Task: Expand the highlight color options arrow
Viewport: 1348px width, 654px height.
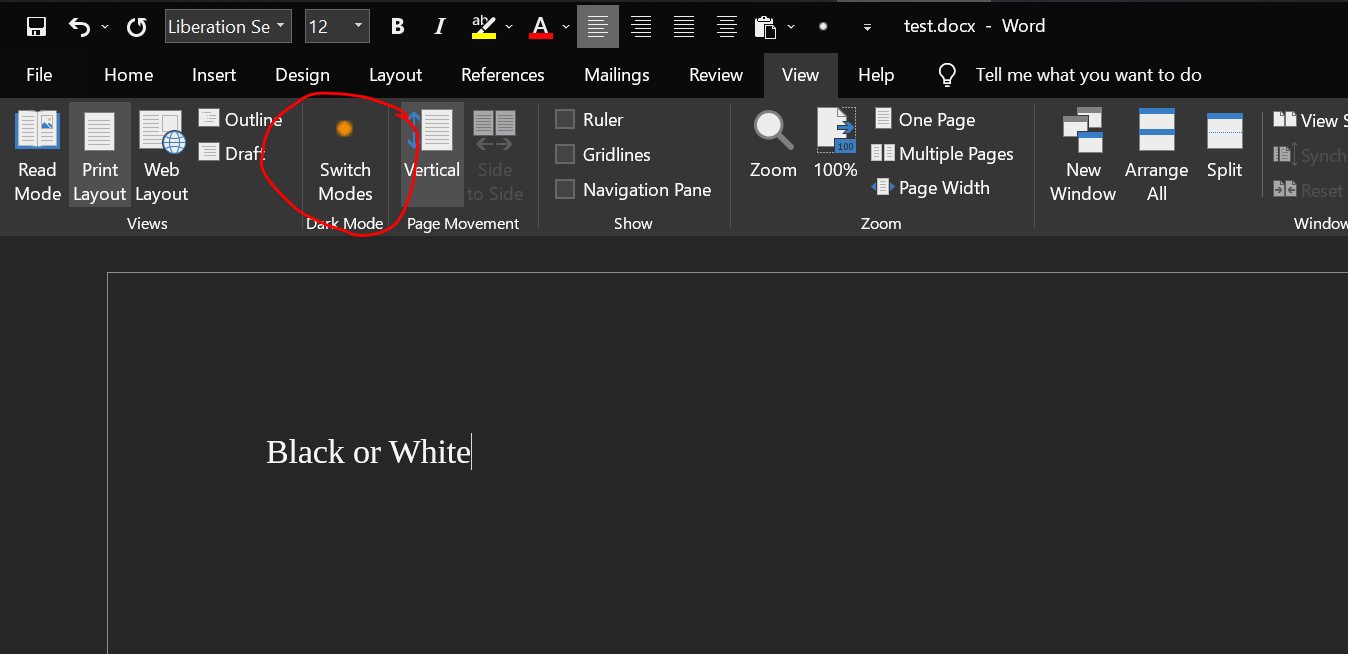Action: pyautogui.click(x=509, y=27)
